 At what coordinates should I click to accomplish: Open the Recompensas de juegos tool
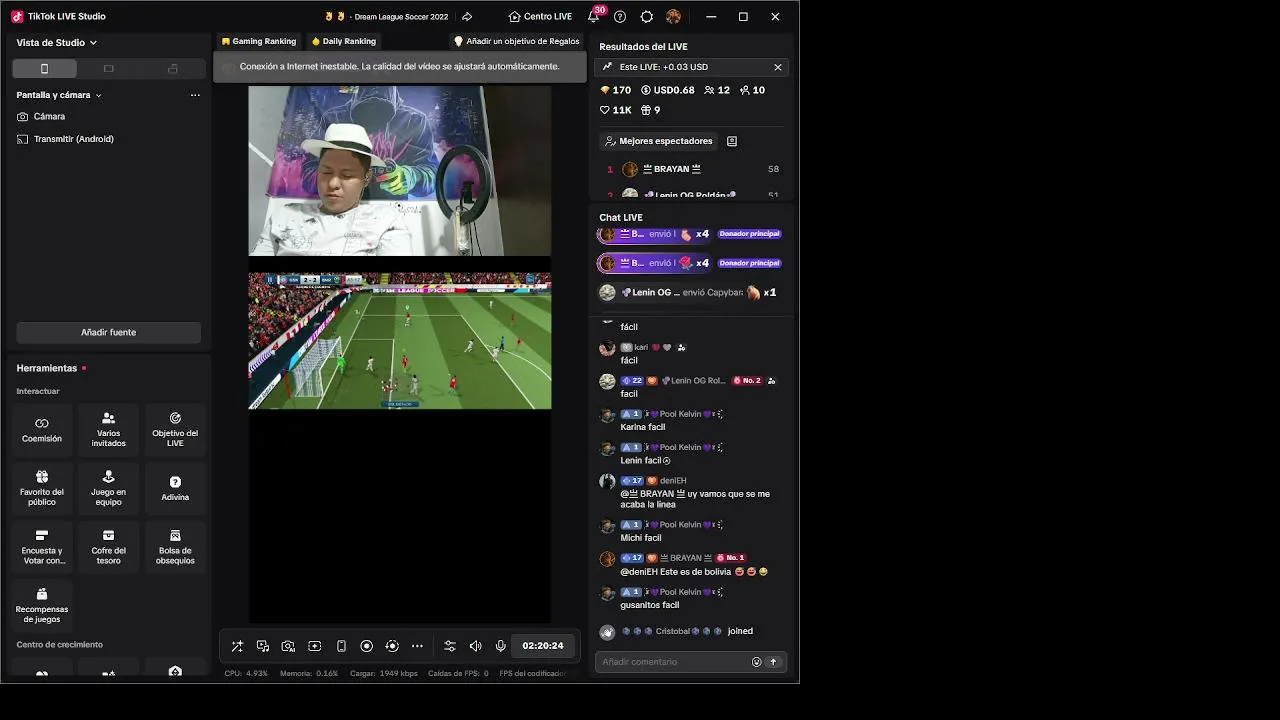(42, 605)
